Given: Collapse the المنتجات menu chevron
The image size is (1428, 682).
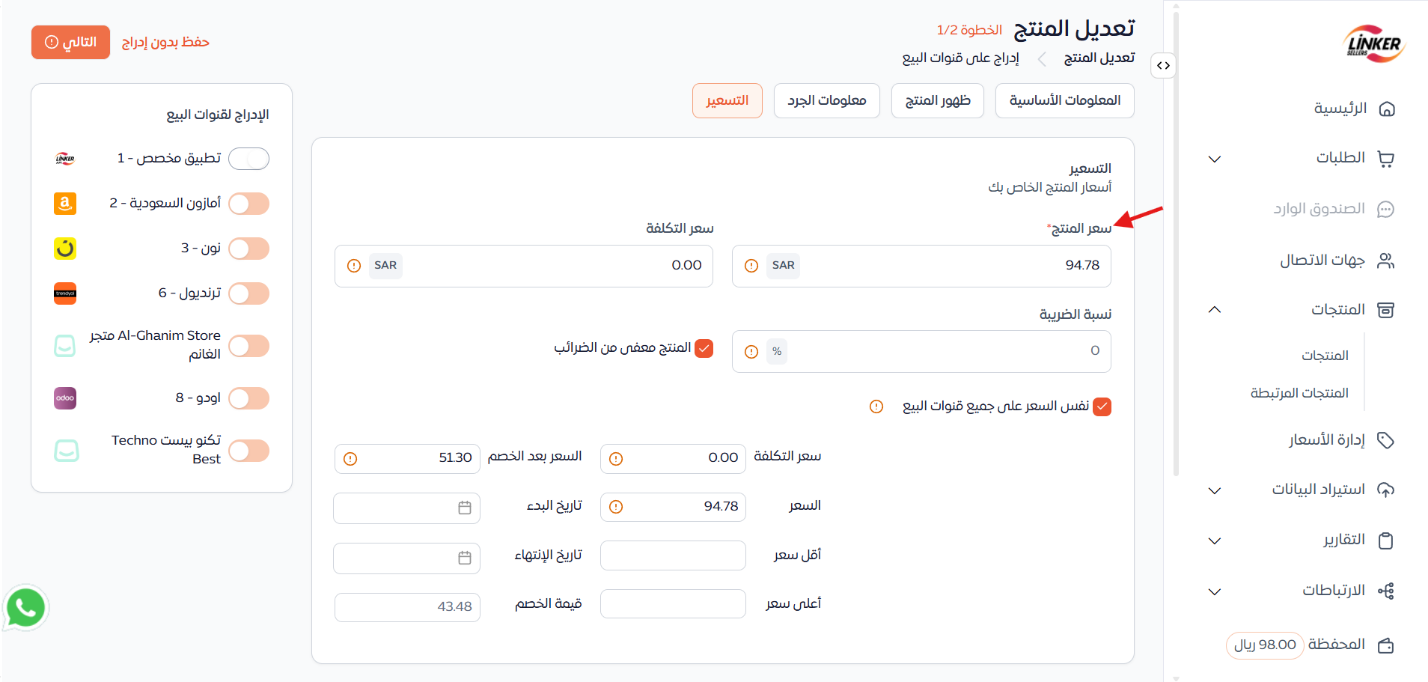Looking at the screenshot, I should (1214, 309).
